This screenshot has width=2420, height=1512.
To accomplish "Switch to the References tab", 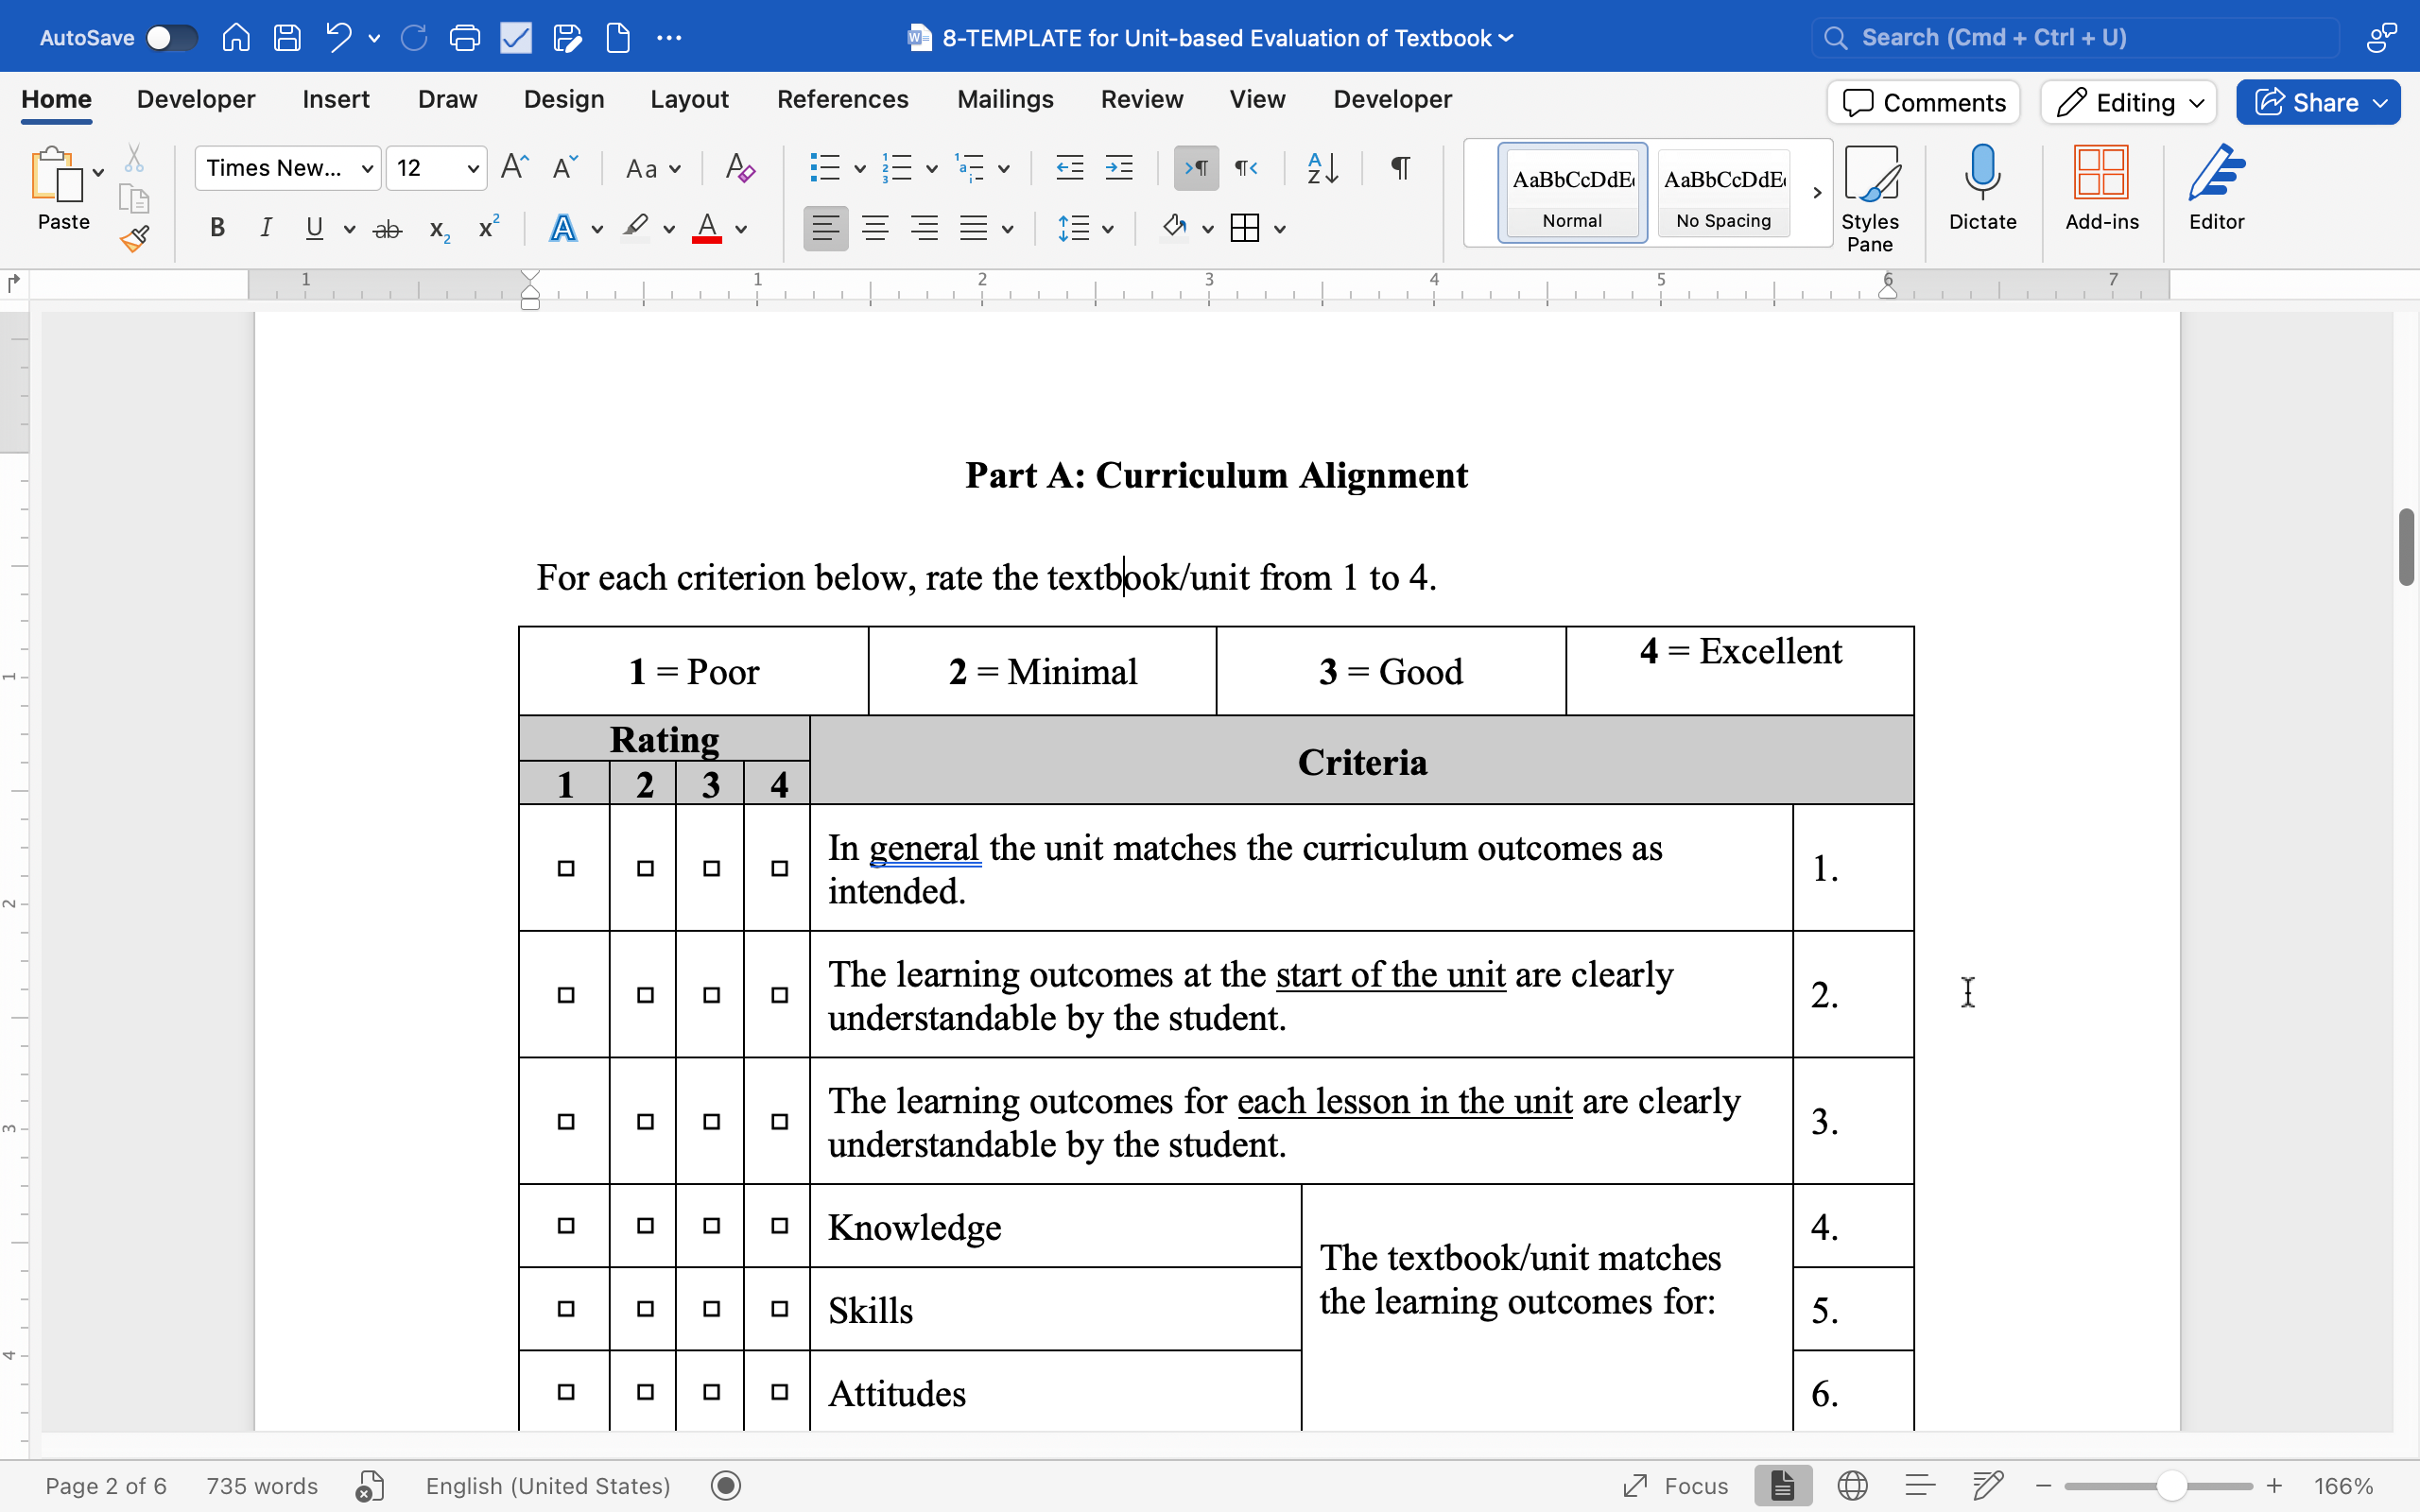I will [842, 100].
